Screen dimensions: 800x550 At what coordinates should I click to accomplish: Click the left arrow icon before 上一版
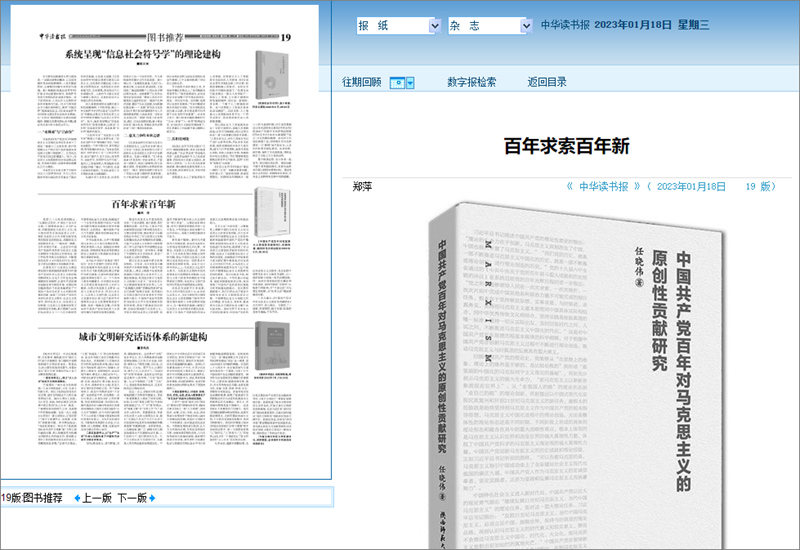coord(78,498)
